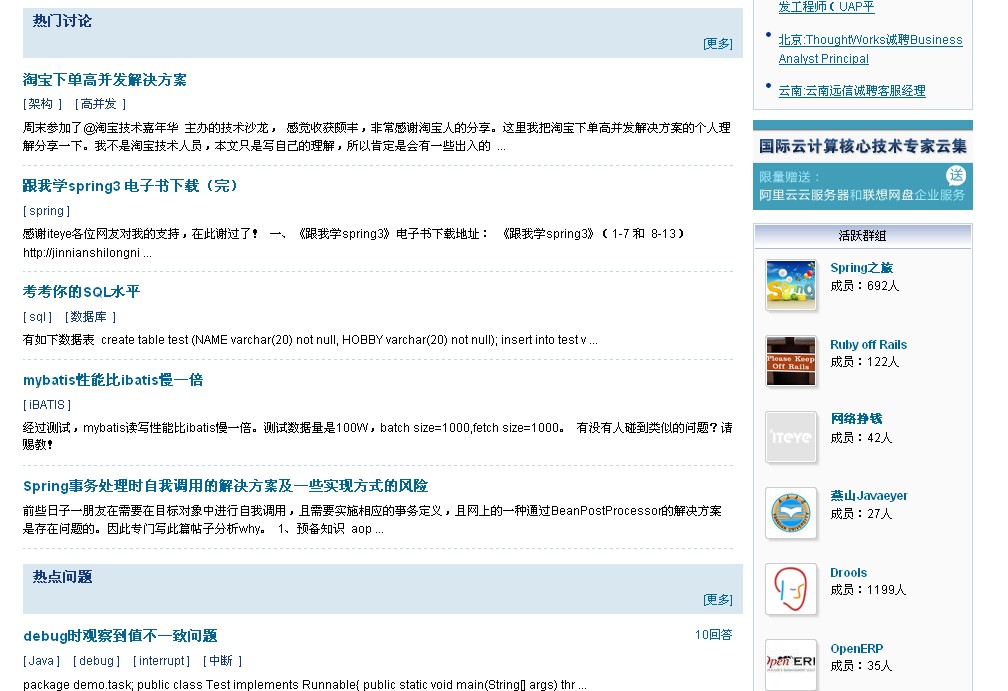Screen dimensions: 1008x691
Task: Click the 活跃群组 panel header
Action: coord(863,236)
